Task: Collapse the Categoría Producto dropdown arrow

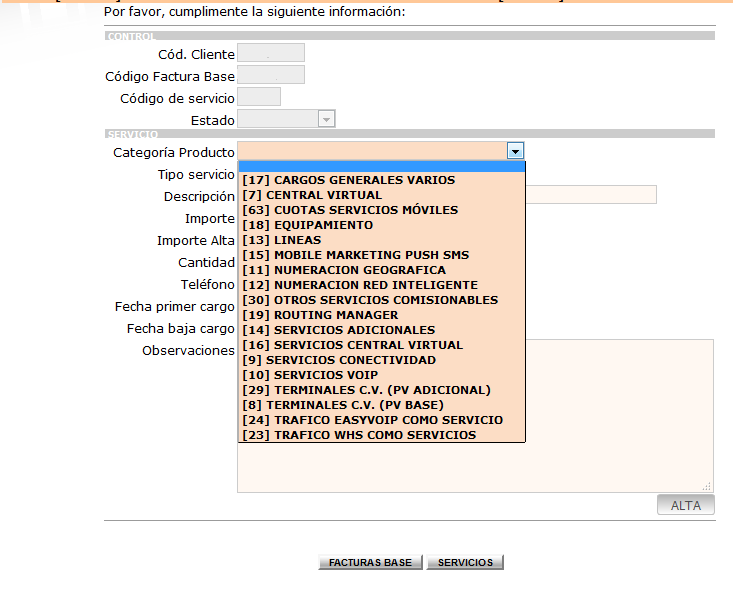Action: coord(515,151)
